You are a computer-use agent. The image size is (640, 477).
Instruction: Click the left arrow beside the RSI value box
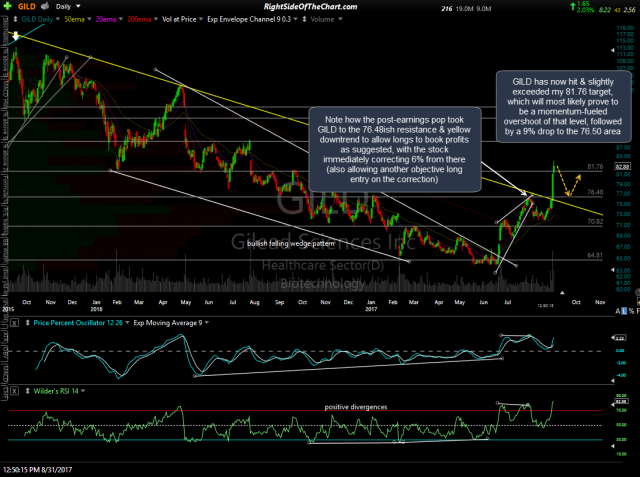[613, 405]
